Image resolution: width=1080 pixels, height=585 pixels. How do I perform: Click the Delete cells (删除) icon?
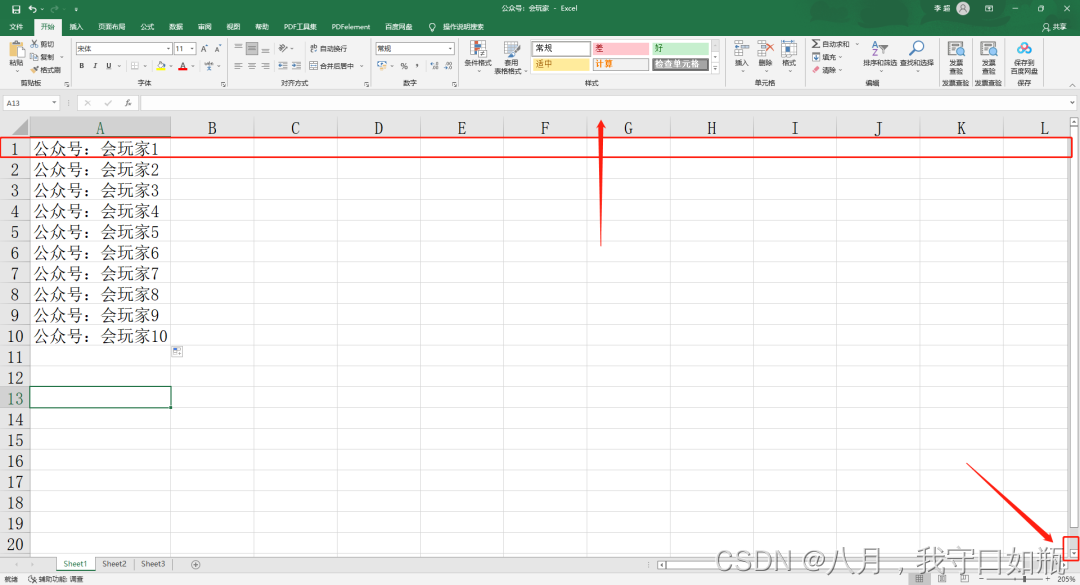[x=765, y=49]
